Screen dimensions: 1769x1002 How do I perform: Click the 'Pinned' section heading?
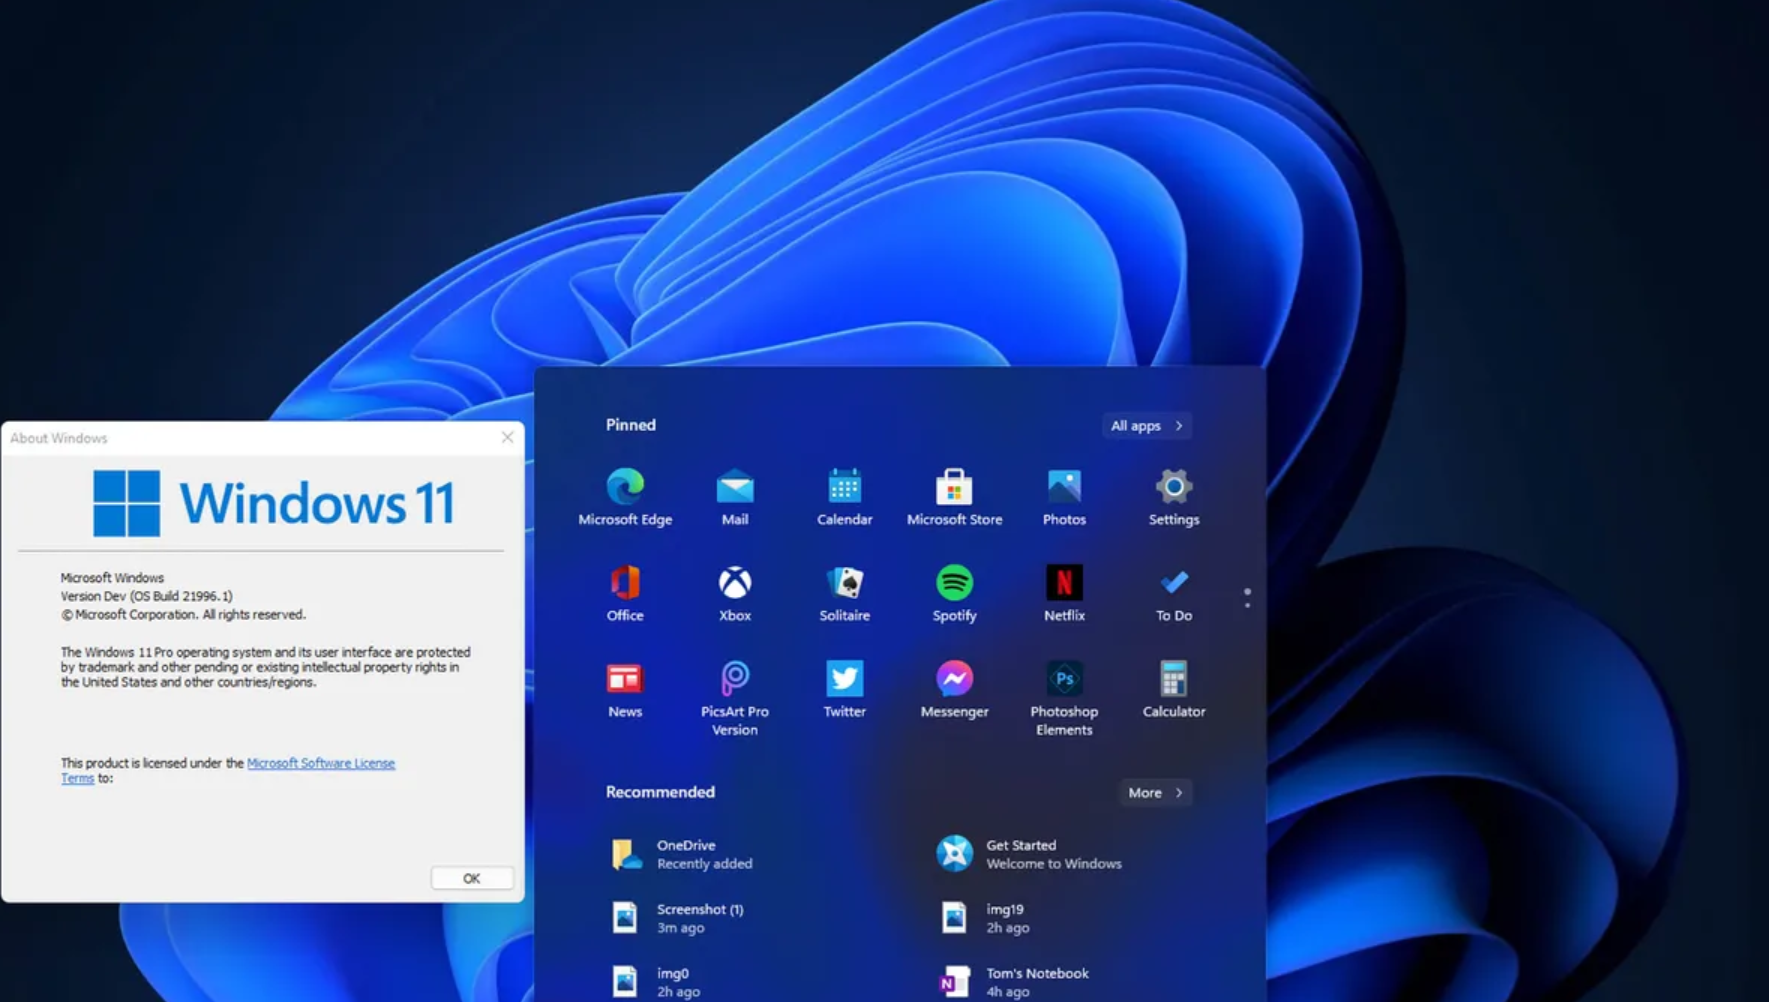click(x=631, y=425)
